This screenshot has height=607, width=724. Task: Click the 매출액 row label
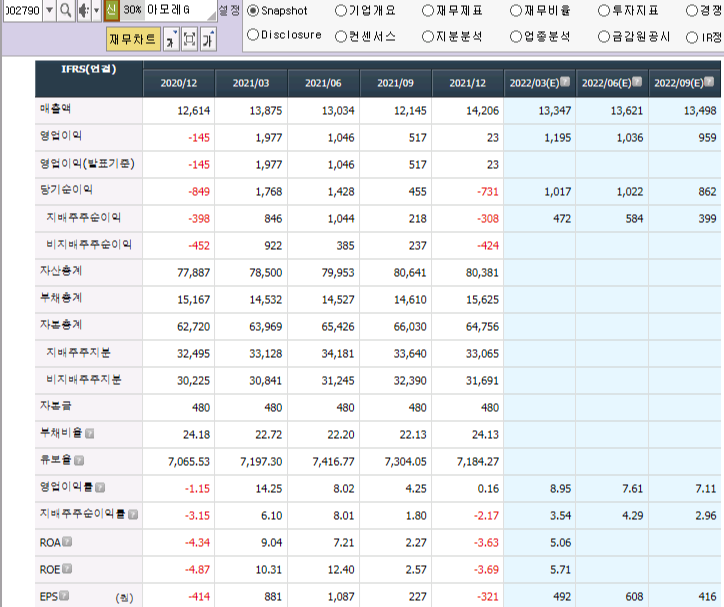55,109
